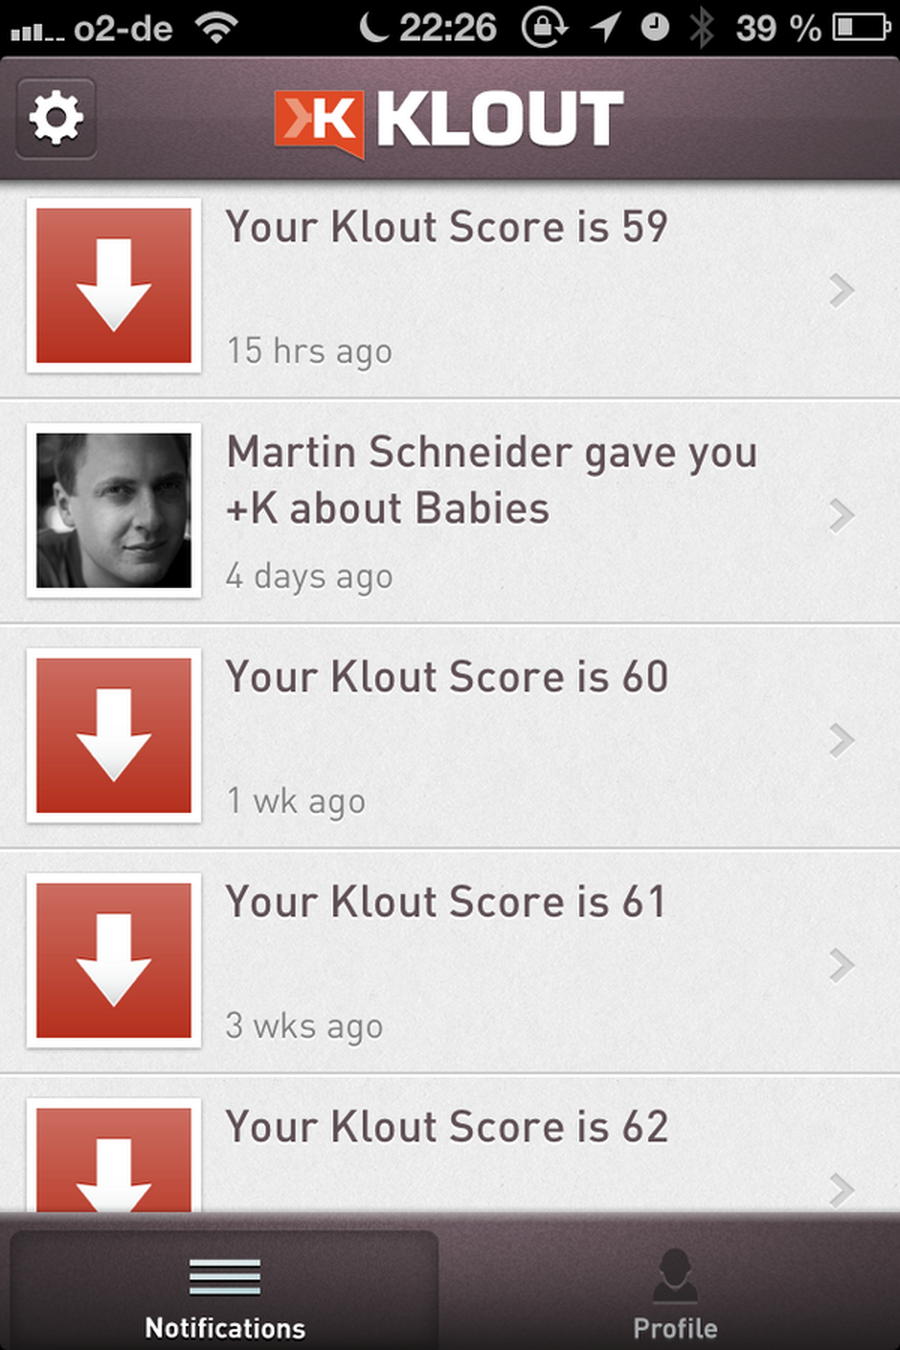Open "Your Klout Score is 62" notification
The width and height of the screenshot is (900, 1350).
coord(446,1127)
